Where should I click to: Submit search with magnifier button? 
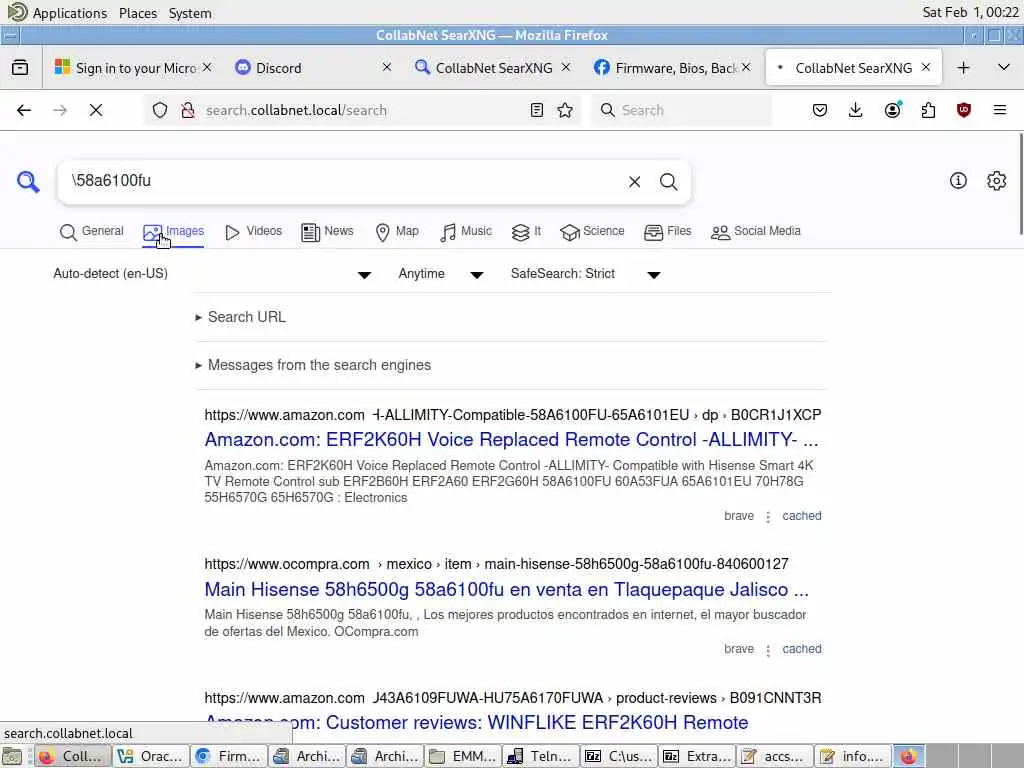(668, 182)
